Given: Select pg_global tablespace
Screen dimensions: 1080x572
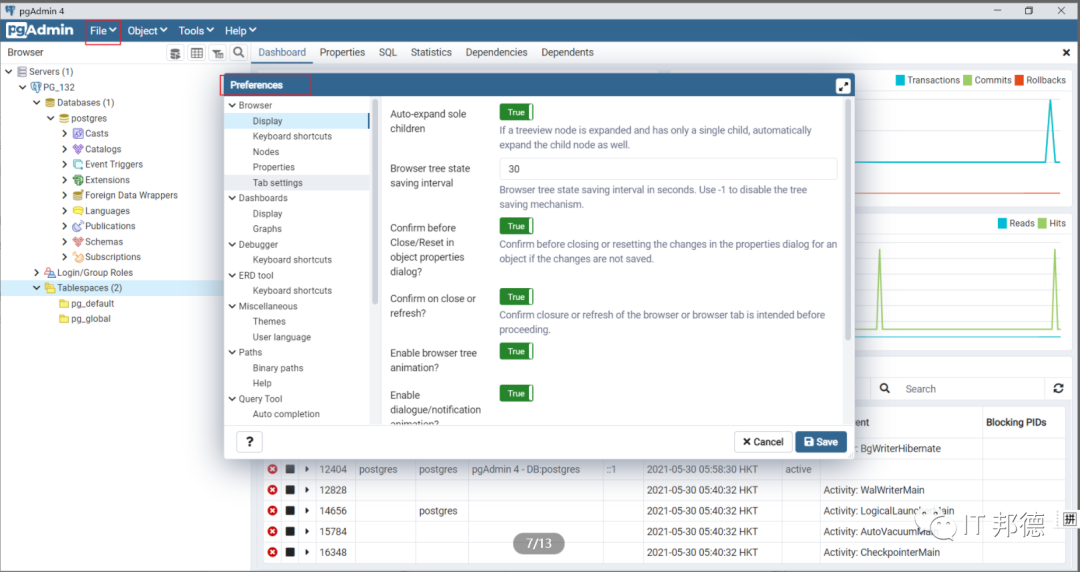Looking at the screenshot, I should (x=91, y=319).
